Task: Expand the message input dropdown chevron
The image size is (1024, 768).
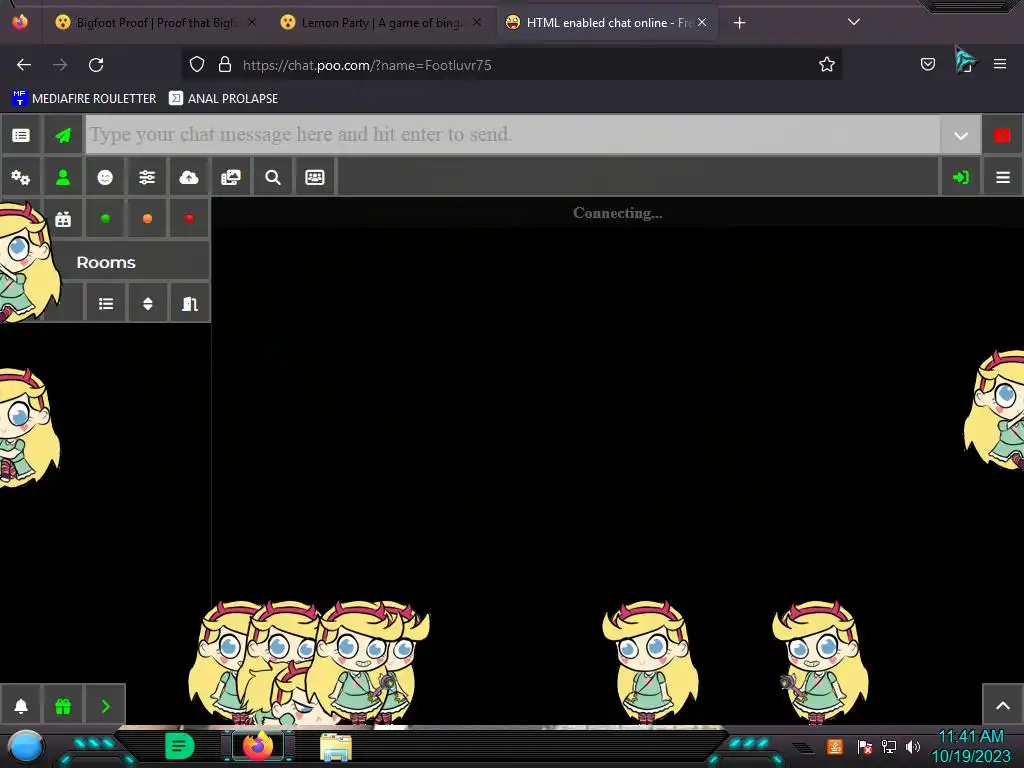Action: (961, 136)
